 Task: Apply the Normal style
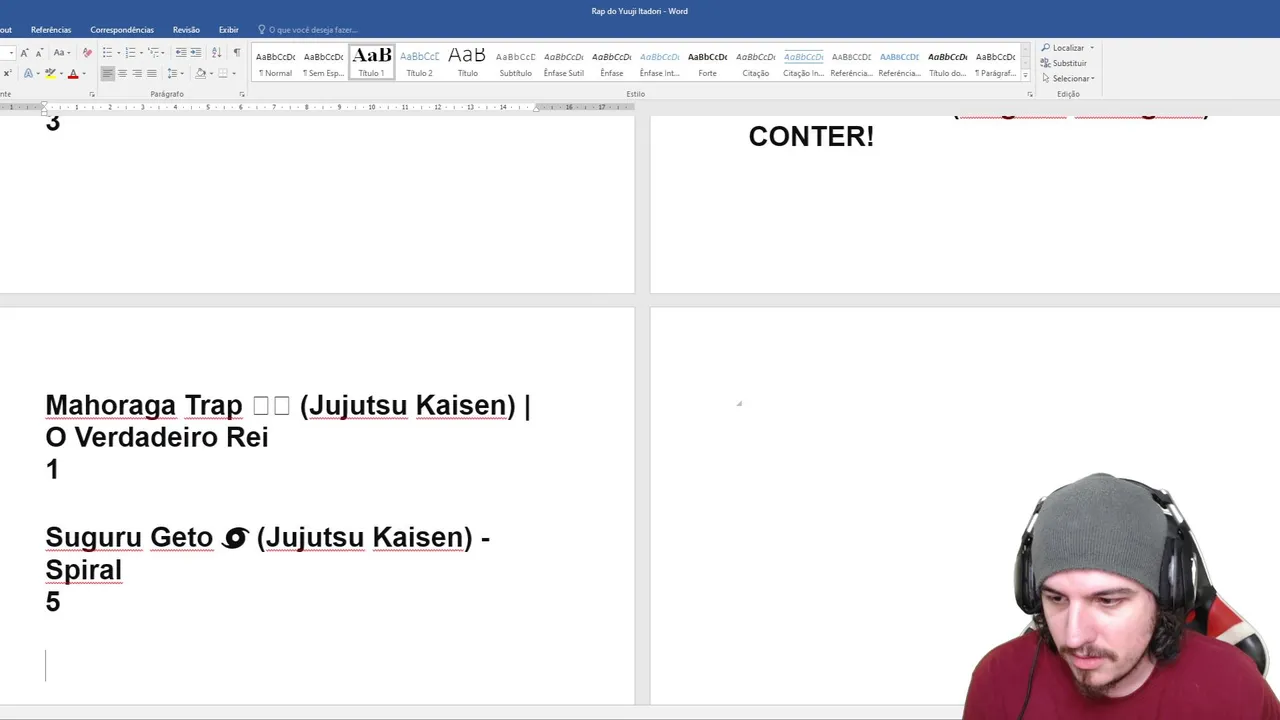click(x=275, y=63)
